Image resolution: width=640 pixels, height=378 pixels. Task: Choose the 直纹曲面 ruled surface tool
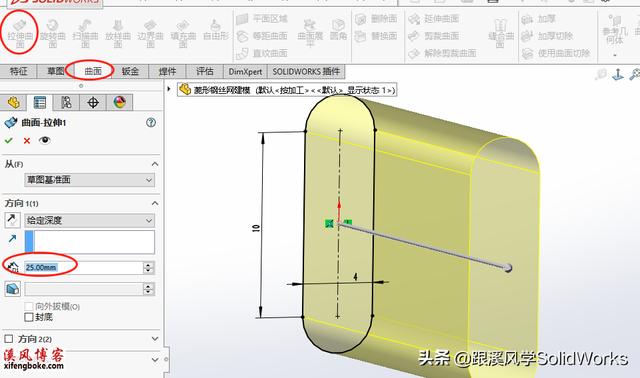point(262,53)
